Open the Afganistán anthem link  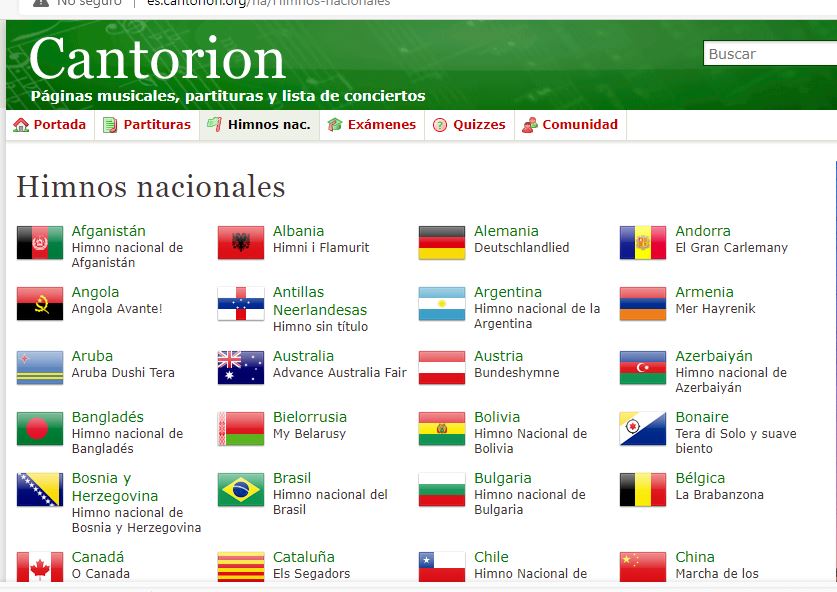108,231
